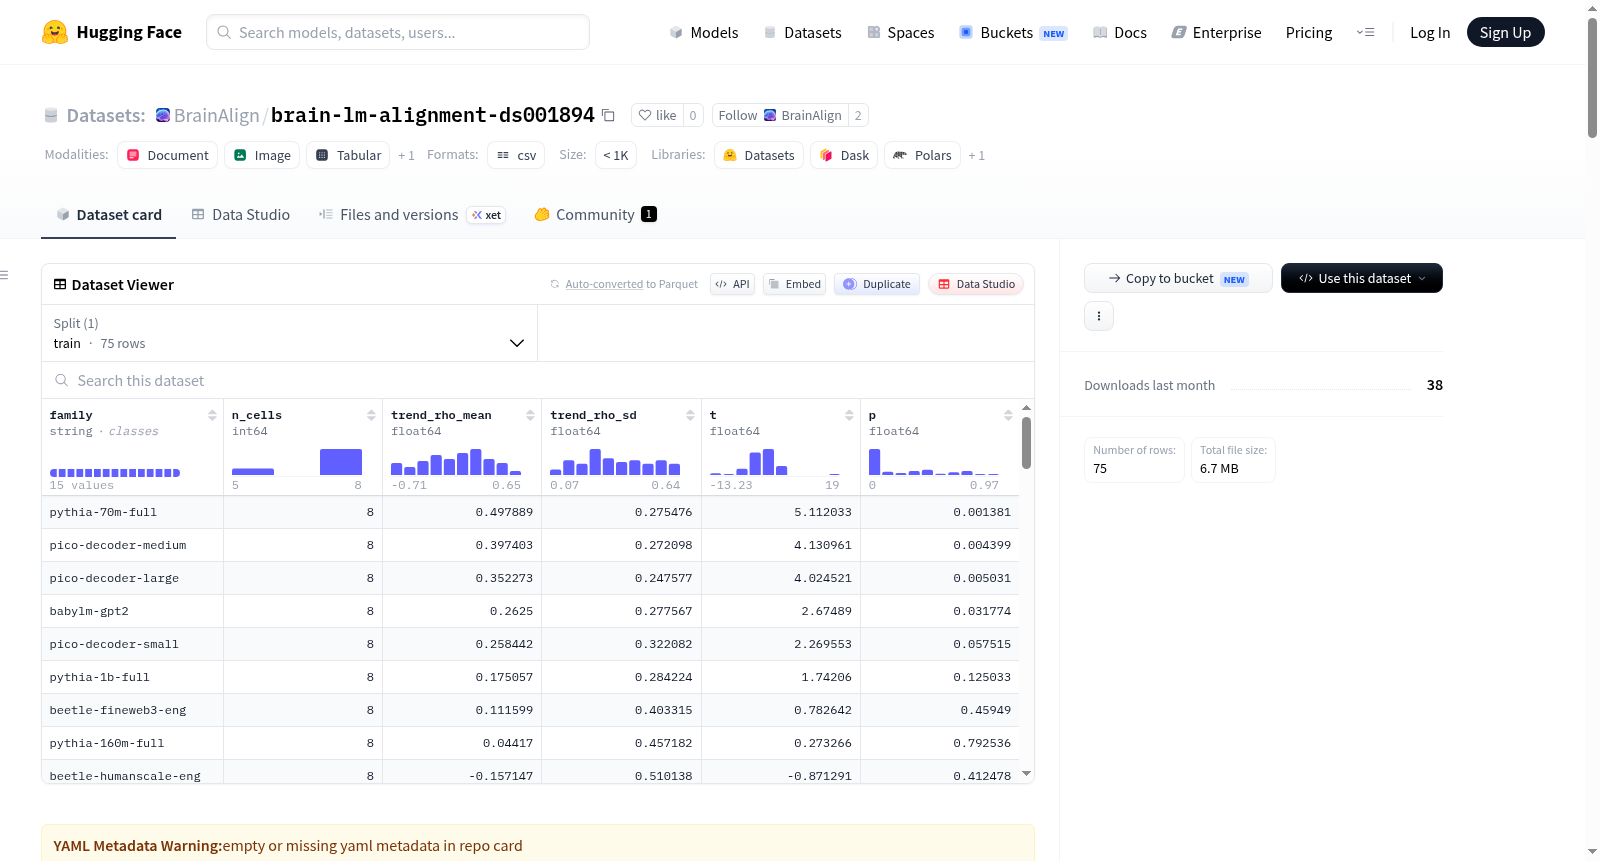Sort by the trend_rho_mean column
Viewport: 1600px width, 861px height.
point(530,415)
